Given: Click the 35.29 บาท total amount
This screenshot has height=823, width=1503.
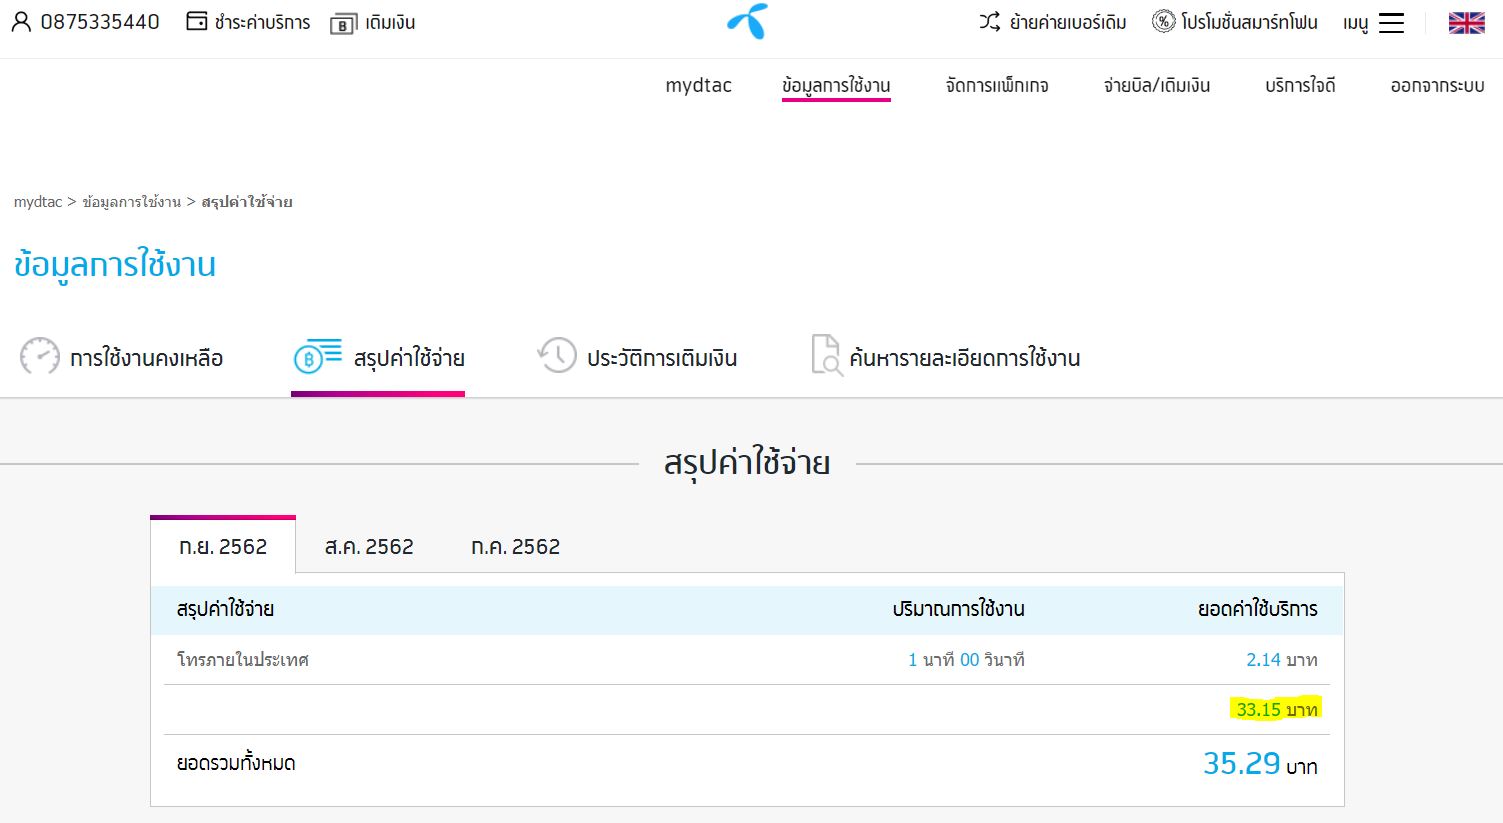Looking at the screenshot, I should 1260,764.
